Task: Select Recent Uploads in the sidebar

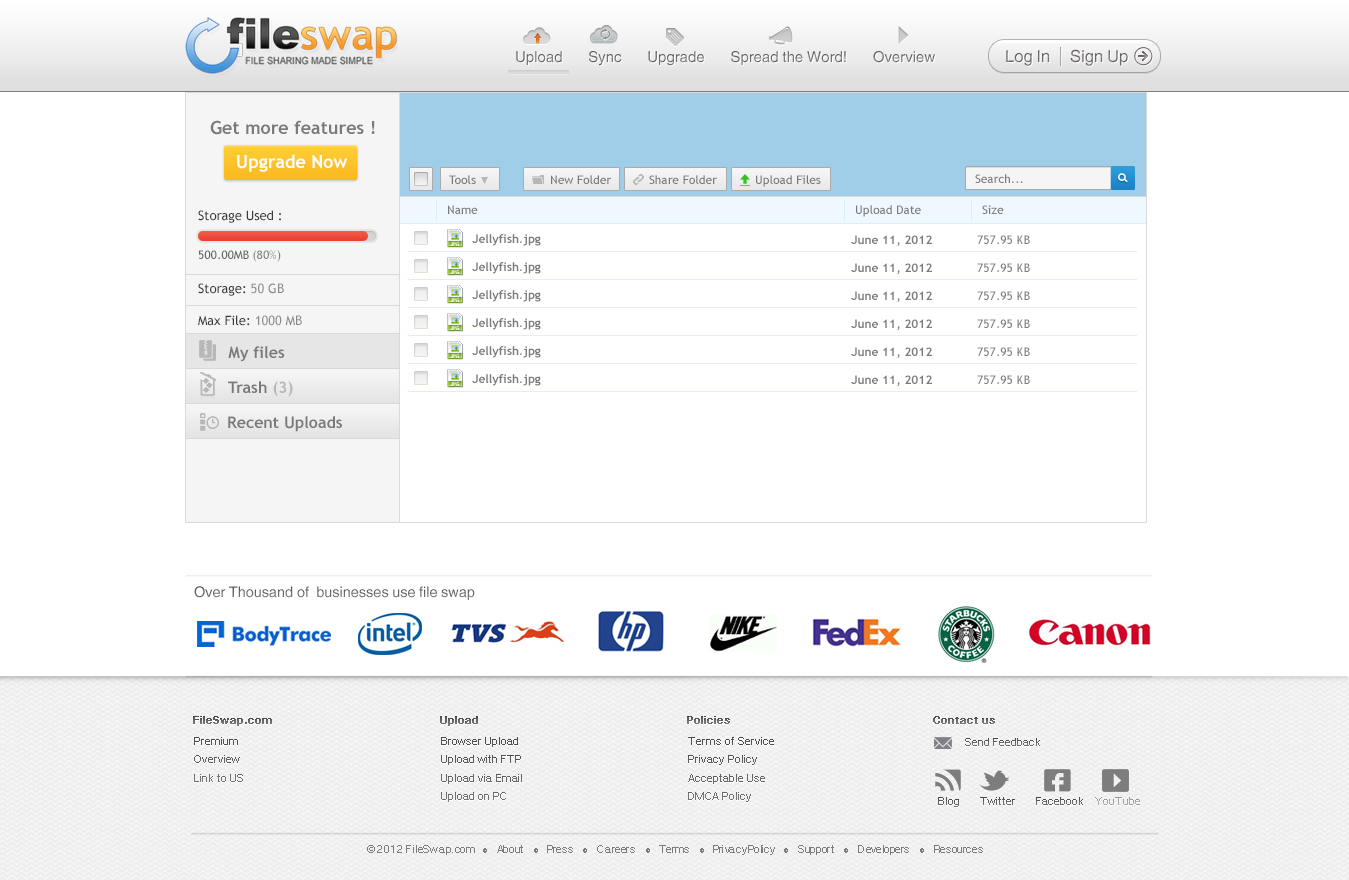Action: [284, 422]
